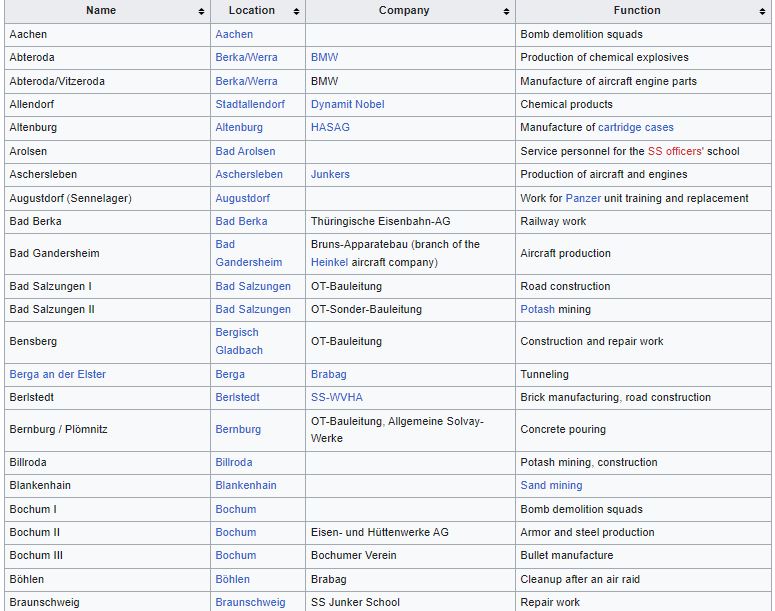Follow the red SS officers' link

(x=675, y=151)
